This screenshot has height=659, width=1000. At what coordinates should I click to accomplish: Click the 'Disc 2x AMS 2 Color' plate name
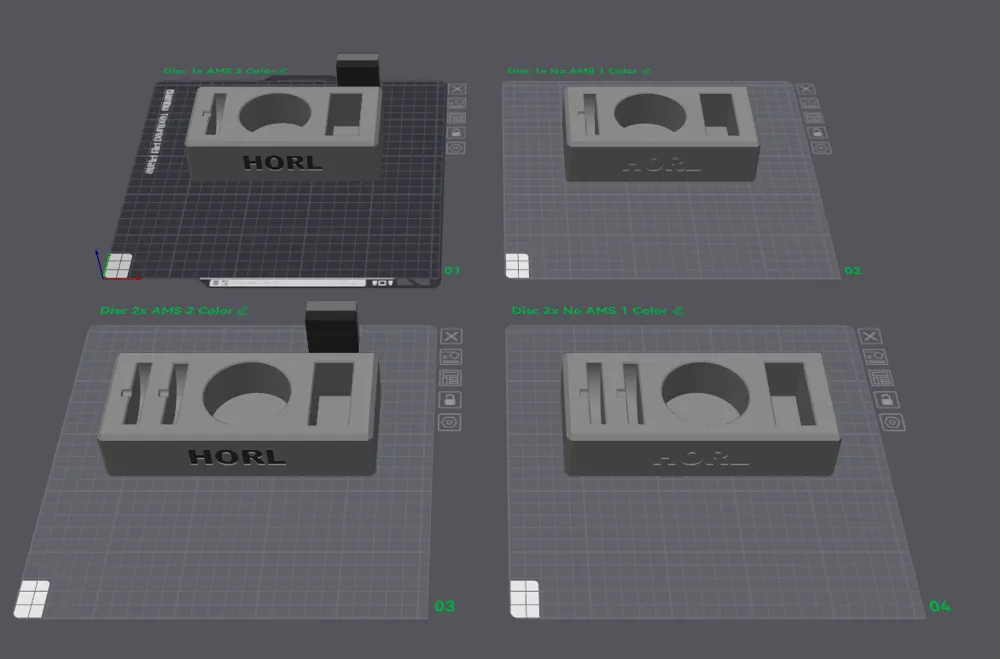(166, 311)
